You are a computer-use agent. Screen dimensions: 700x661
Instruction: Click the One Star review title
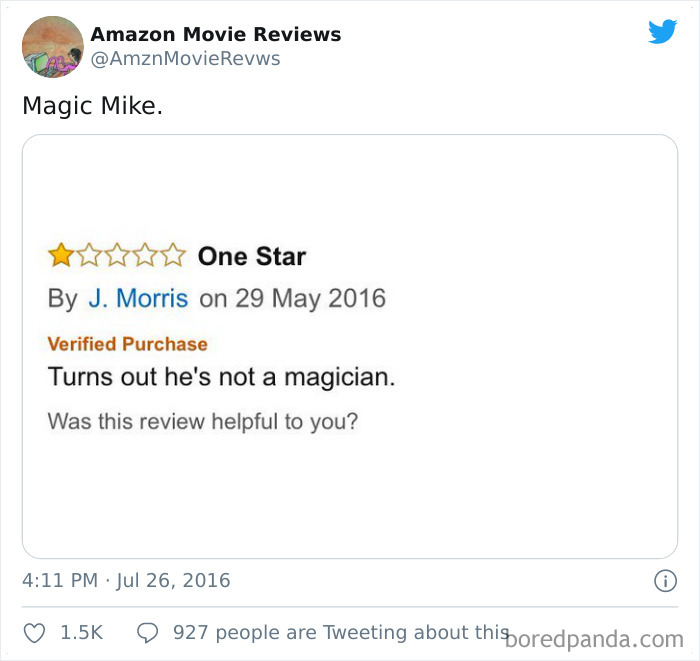[x=252, y=256]
